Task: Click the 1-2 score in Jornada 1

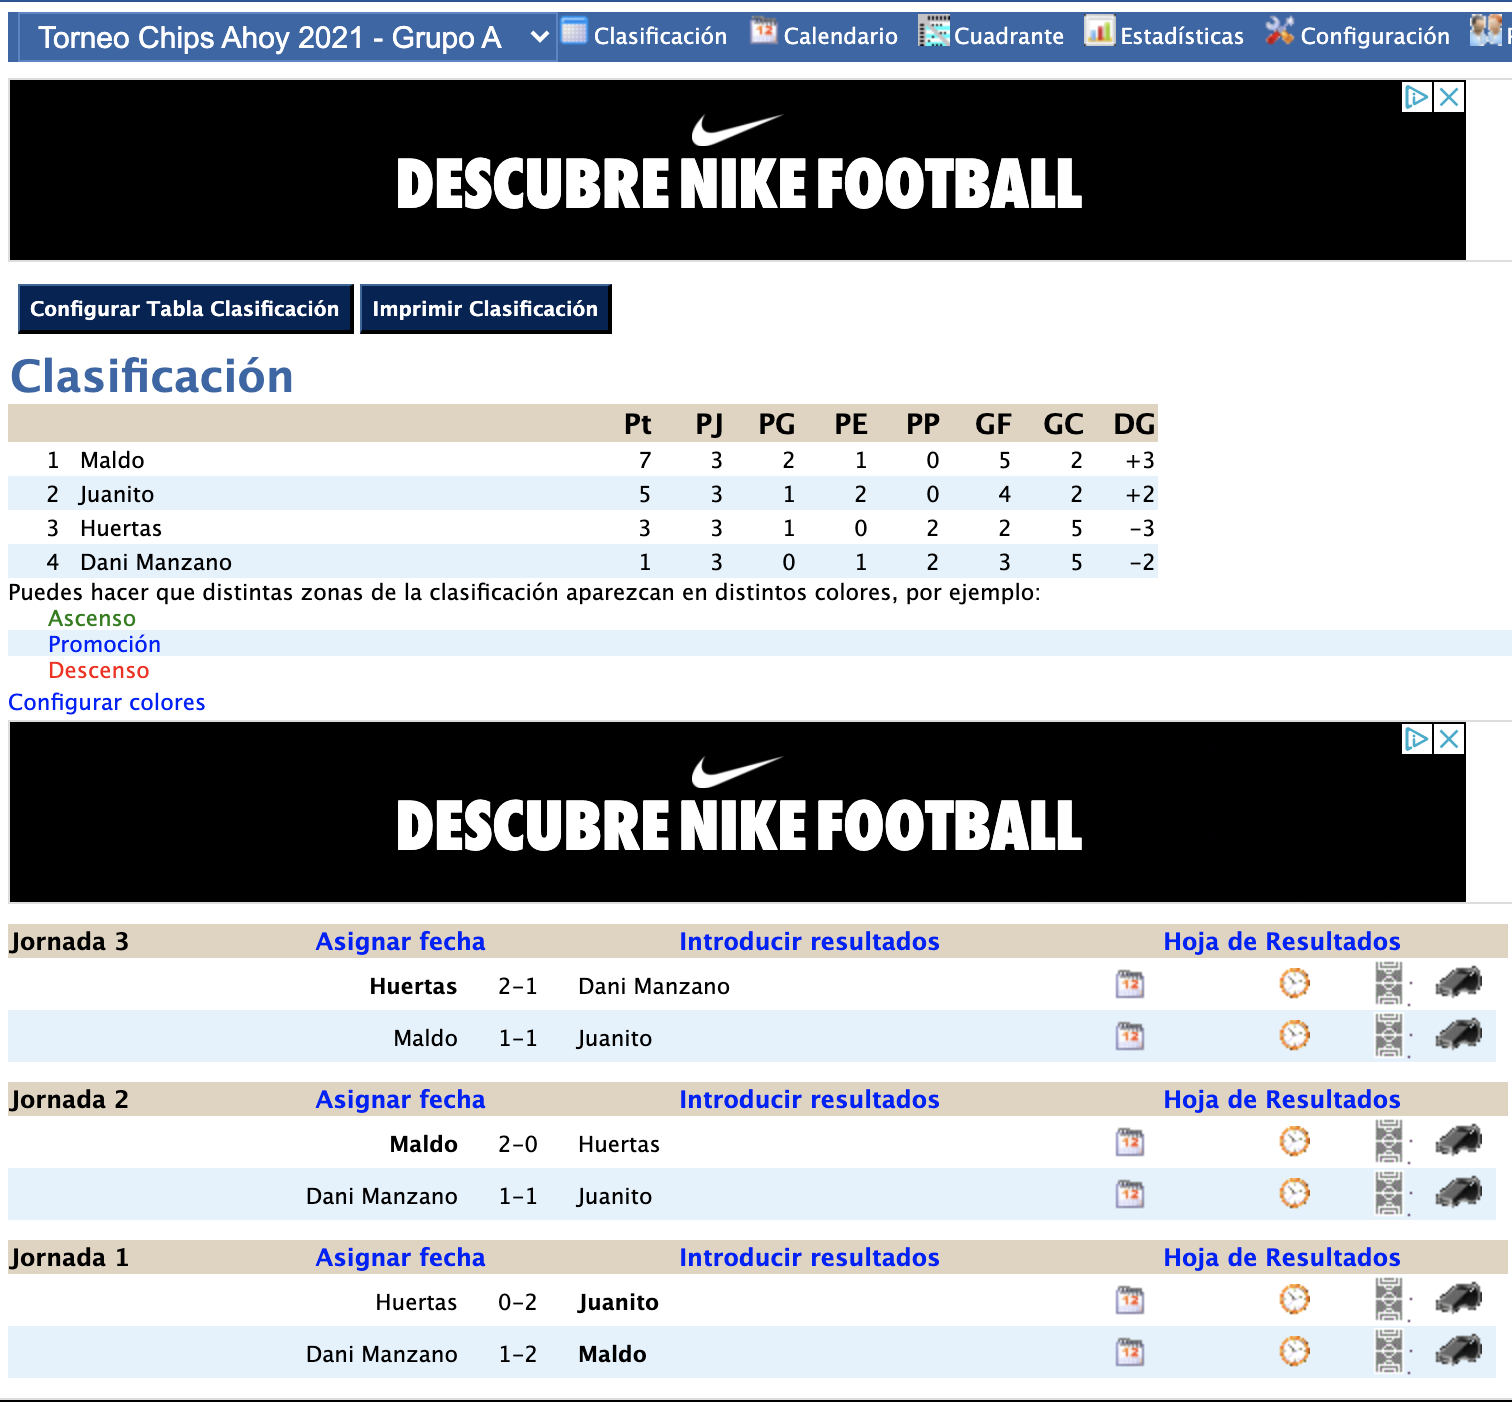Action: 518,1354
